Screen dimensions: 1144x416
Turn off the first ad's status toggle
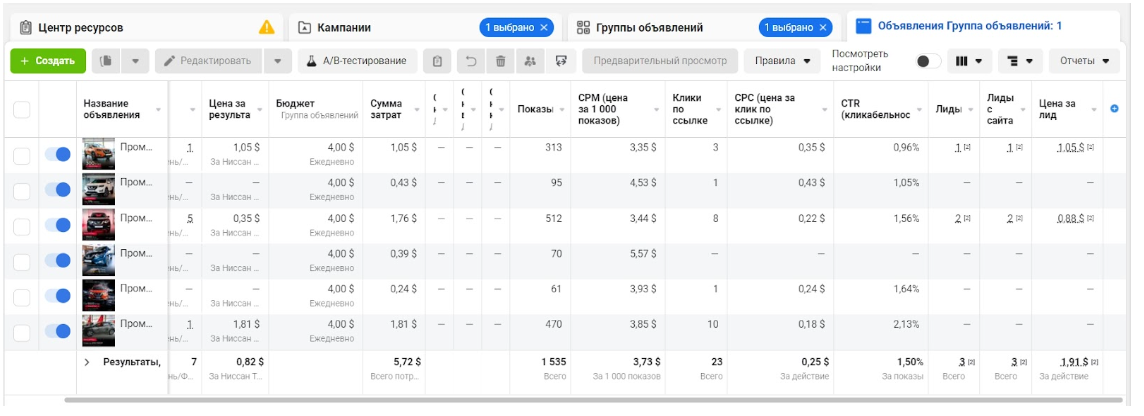click(x=57, y=155)
